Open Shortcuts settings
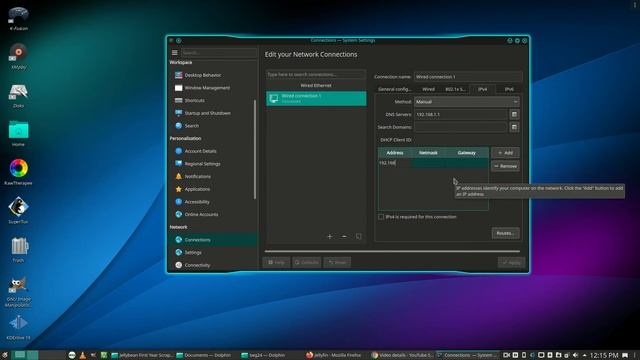This screenshot has width=640, height=360. click(x=194, y=100)
